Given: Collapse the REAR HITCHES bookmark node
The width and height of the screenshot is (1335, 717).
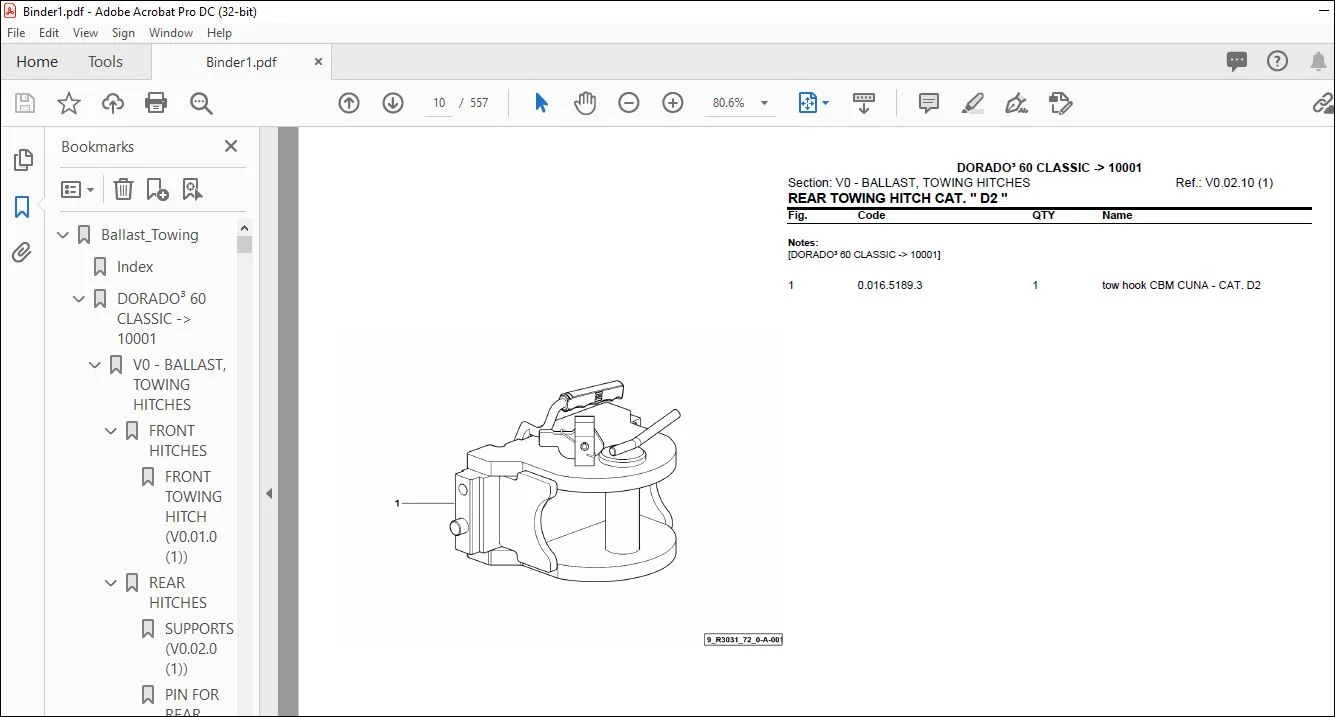Looking at the screenshot, I should pos(112,583).
